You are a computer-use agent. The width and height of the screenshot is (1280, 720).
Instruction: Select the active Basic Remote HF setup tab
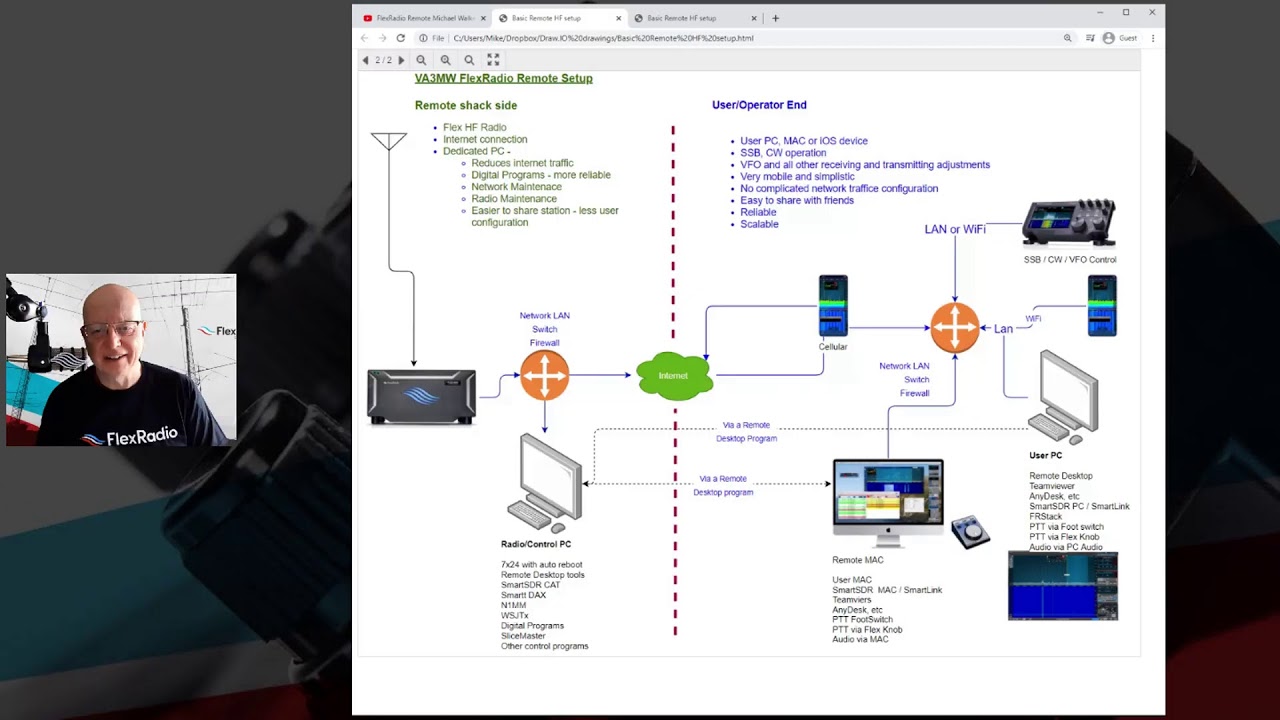(x=546, y=18)
